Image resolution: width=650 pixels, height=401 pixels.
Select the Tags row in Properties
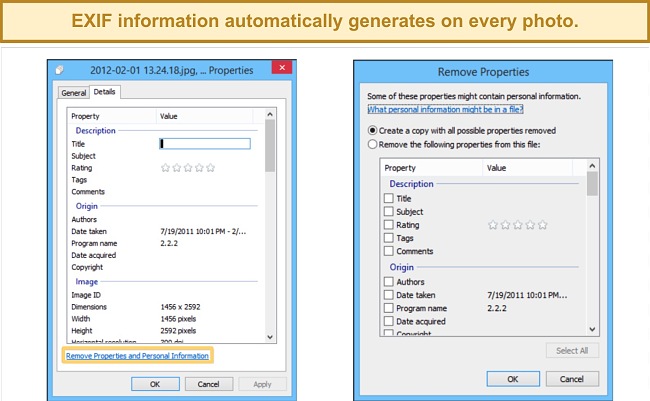[x=166, y=180]
